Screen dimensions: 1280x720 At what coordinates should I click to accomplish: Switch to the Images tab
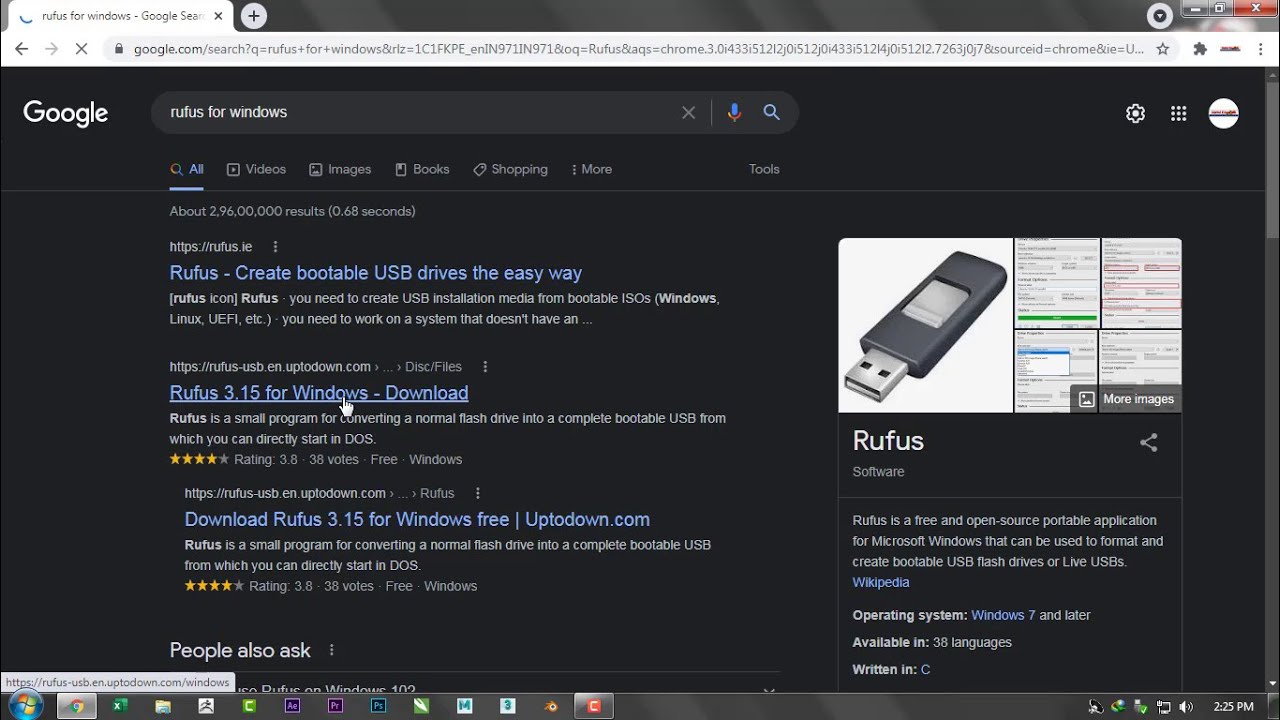point(340,169)
